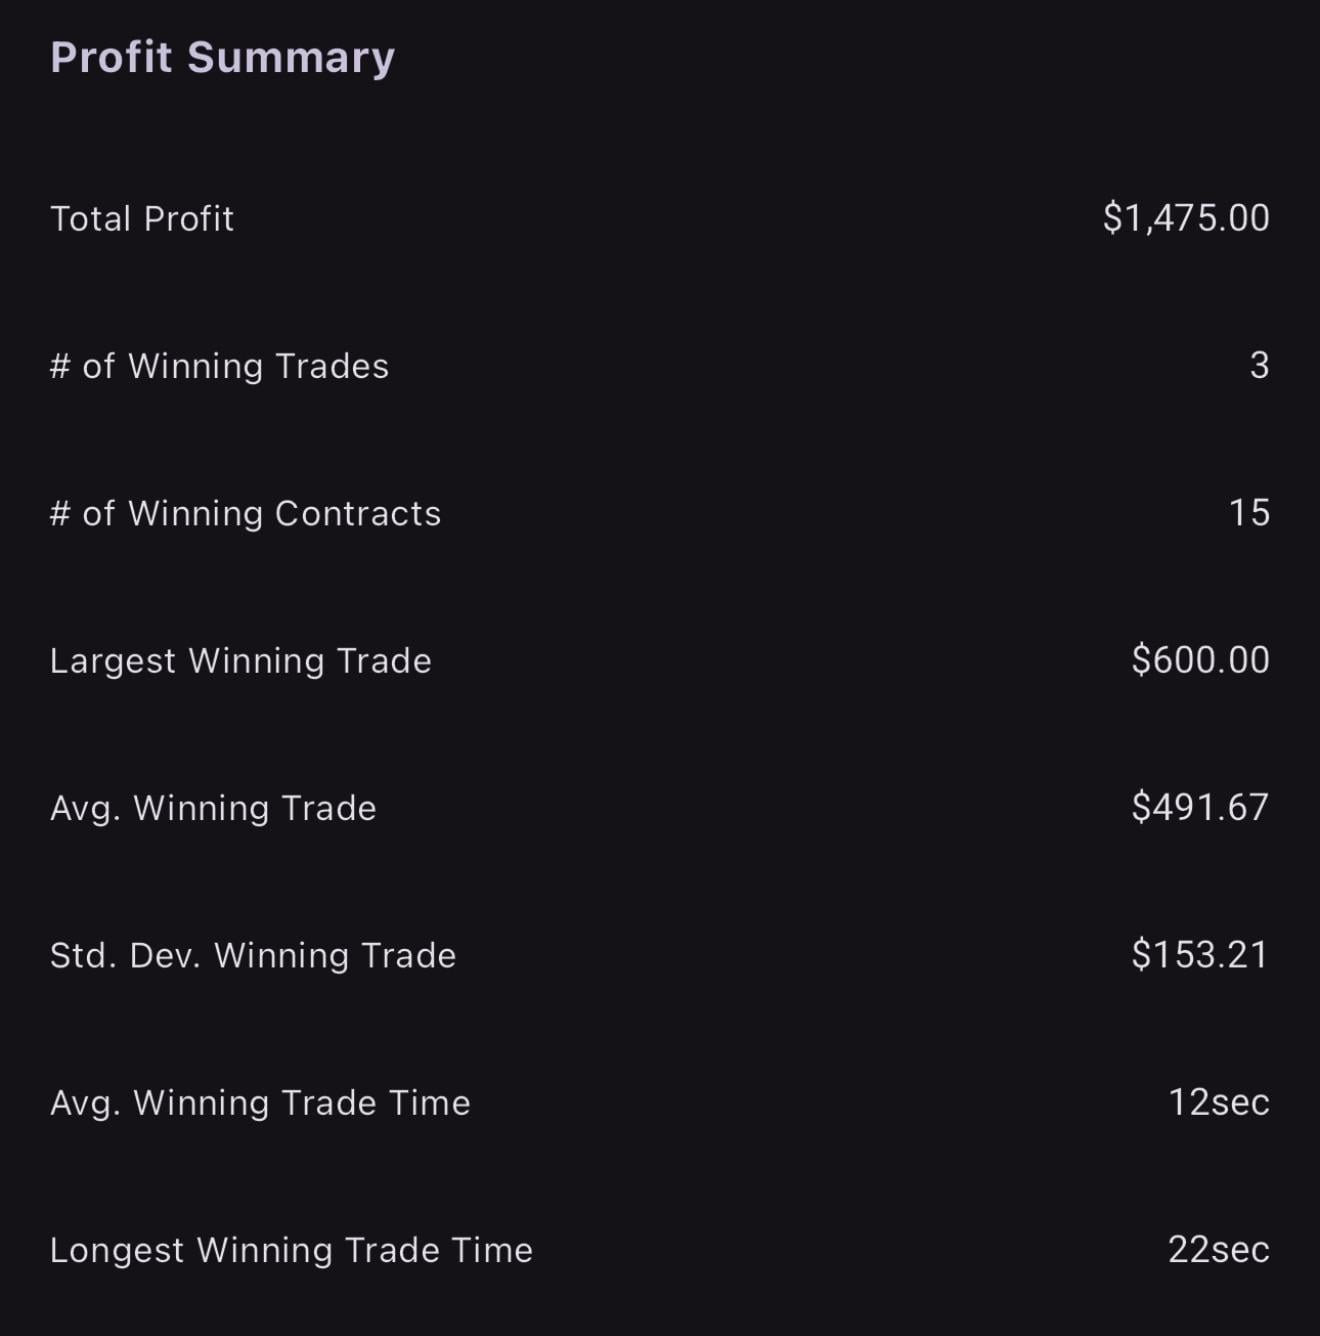The width and height of the screenshot is (1320, 1336).
Task: Click the word Profit in the title
Action: (111, 57)
